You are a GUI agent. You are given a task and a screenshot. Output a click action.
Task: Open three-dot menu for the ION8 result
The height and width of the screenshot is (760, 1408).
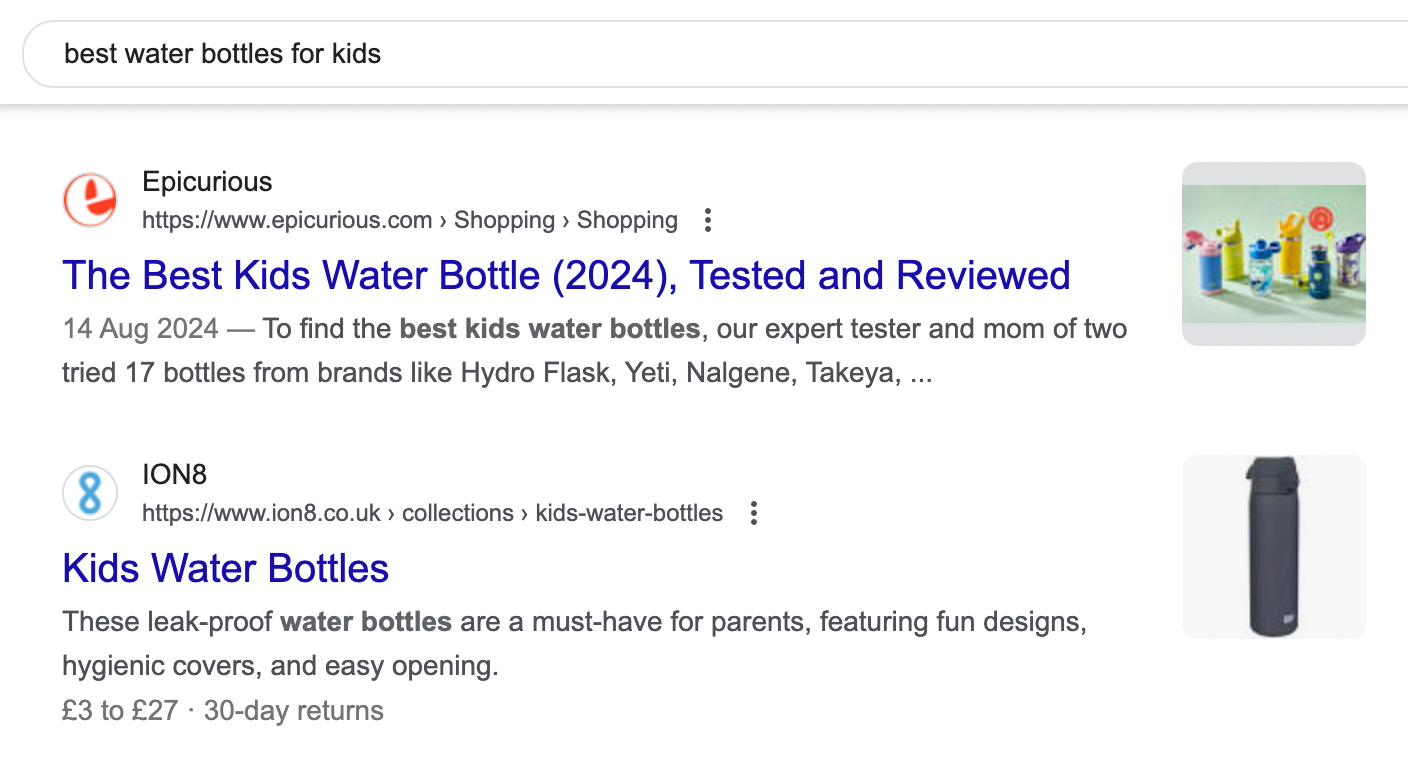(x=754, y=513)
